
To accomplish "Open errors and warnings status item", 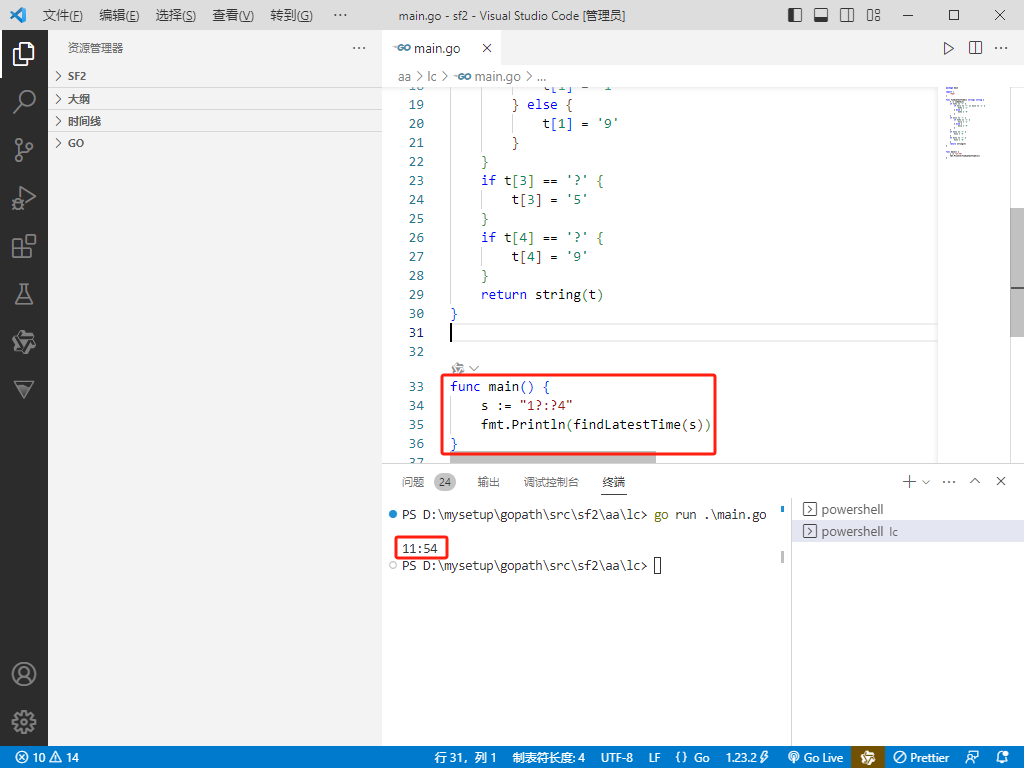I will (x=47, y=758).
